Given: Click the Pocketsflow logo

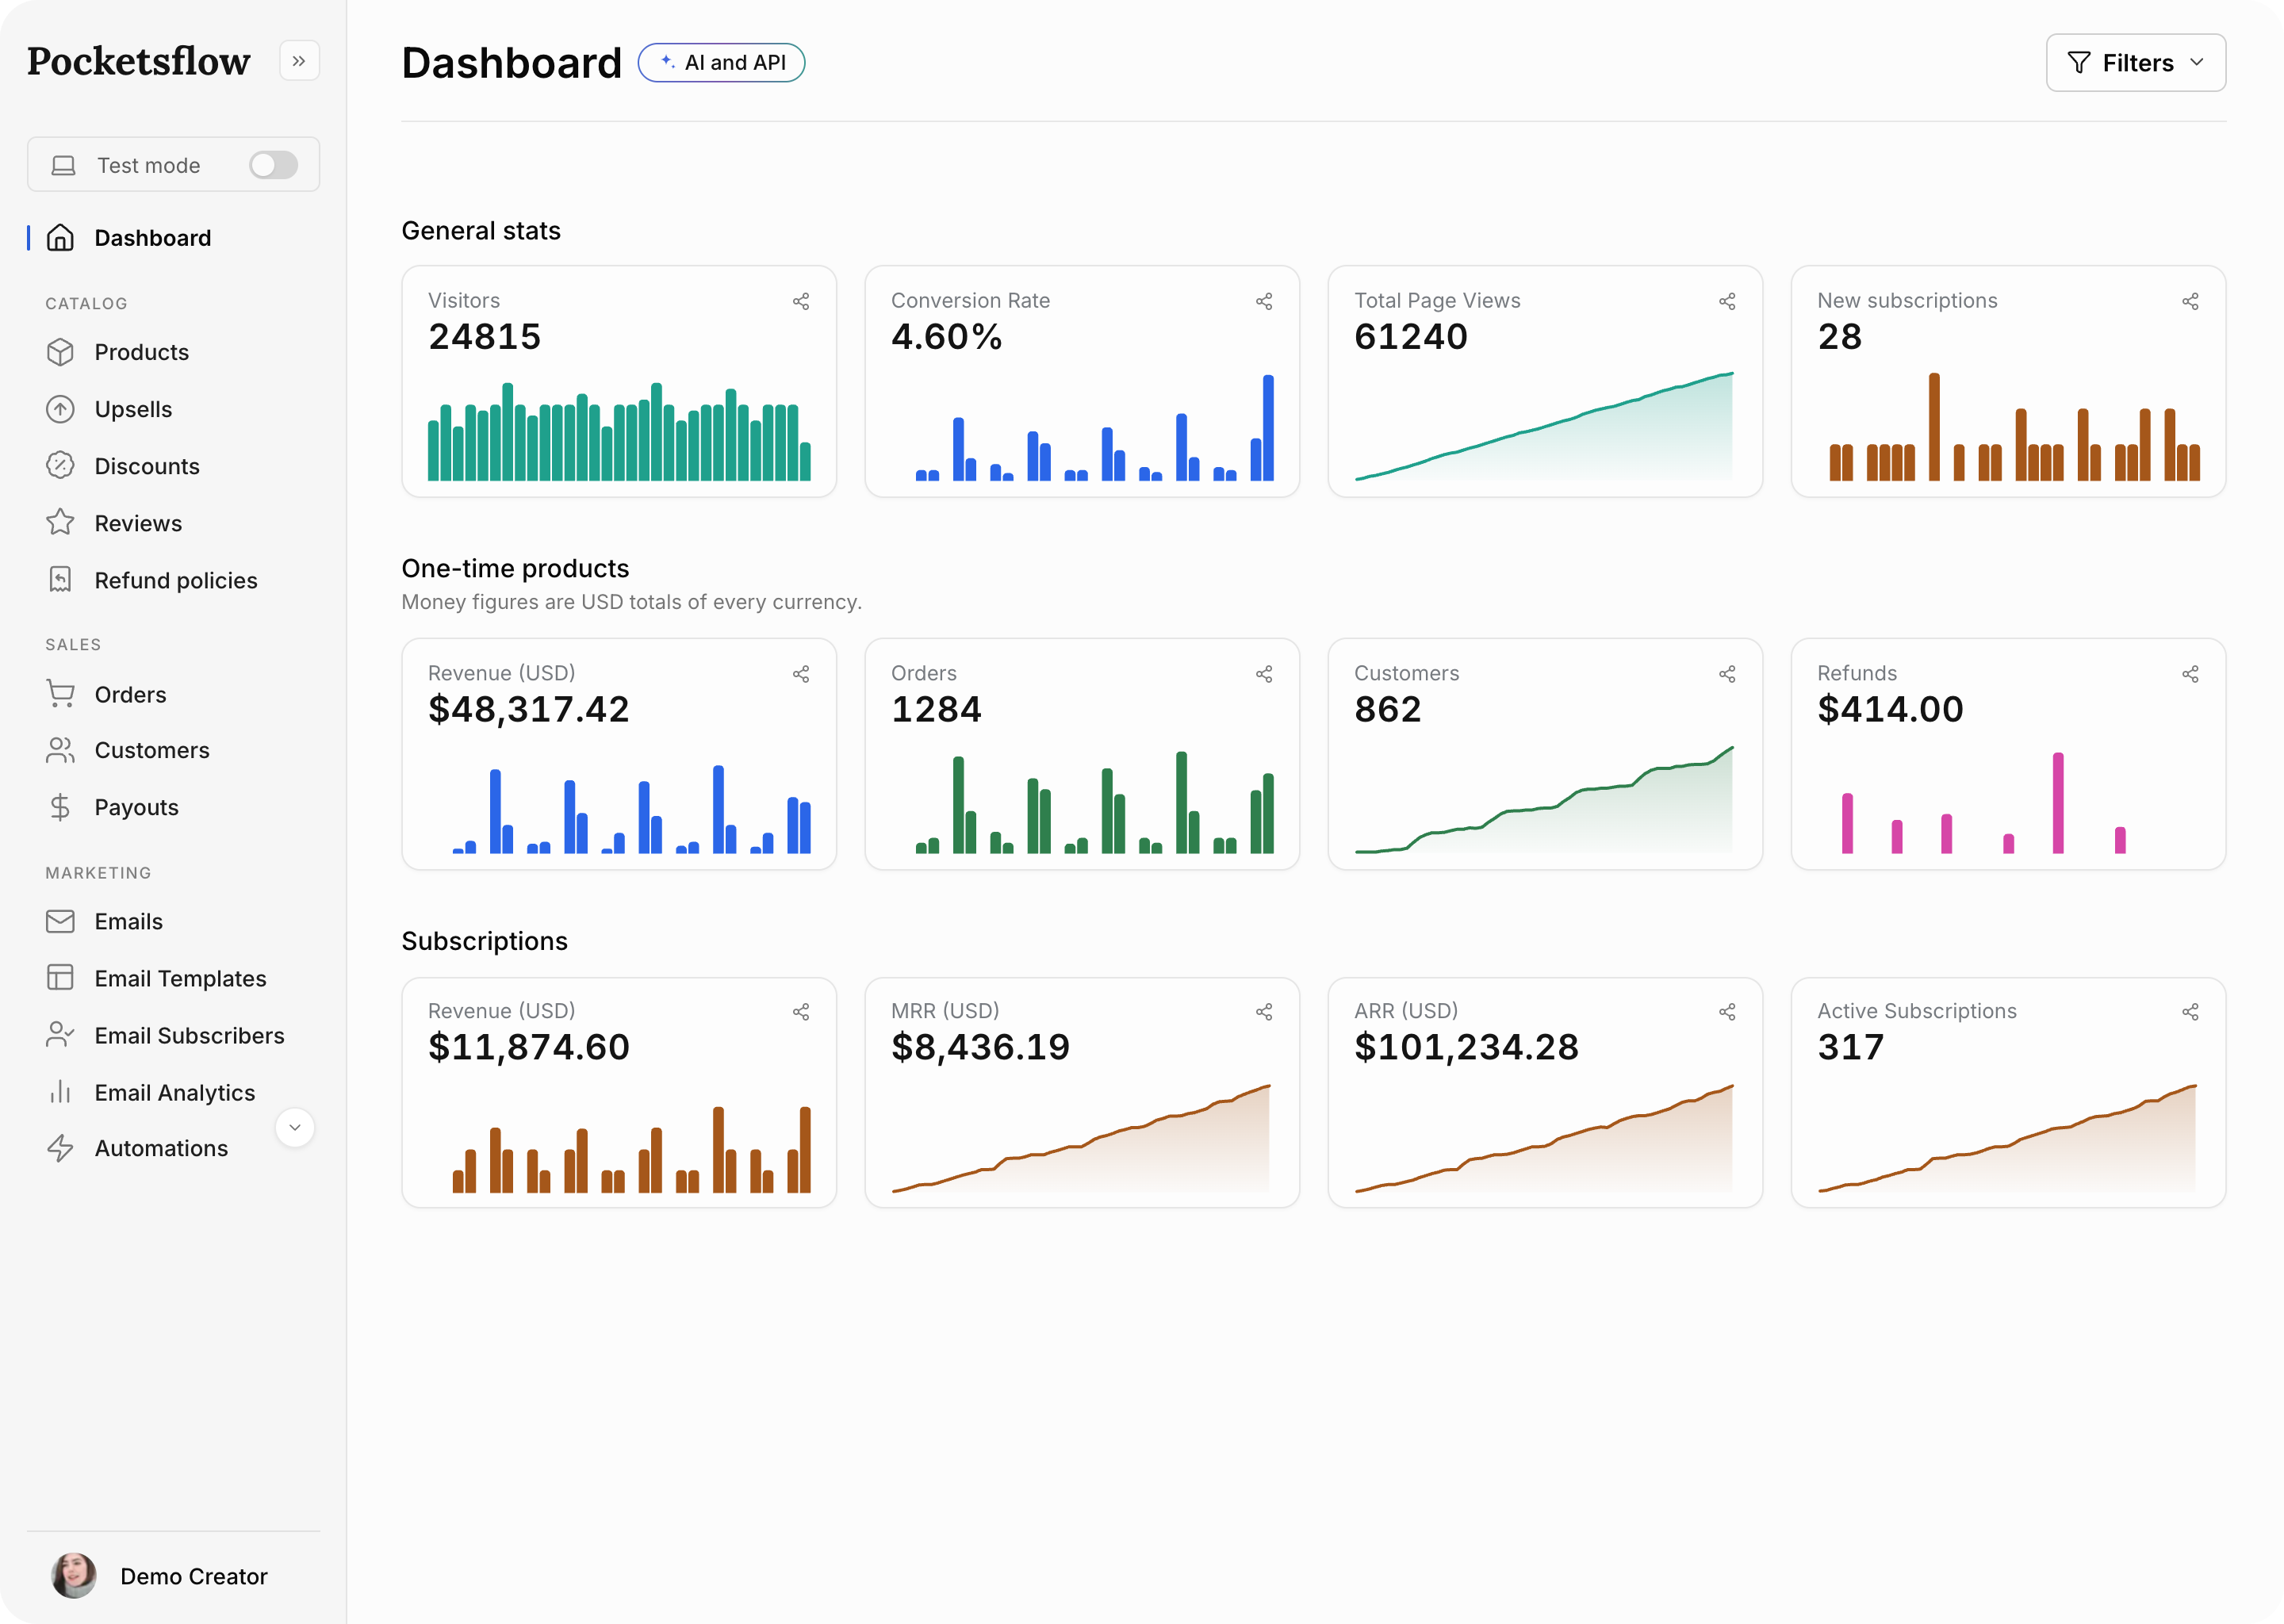Looking at the screenshot, I should (x=138, y=61).
